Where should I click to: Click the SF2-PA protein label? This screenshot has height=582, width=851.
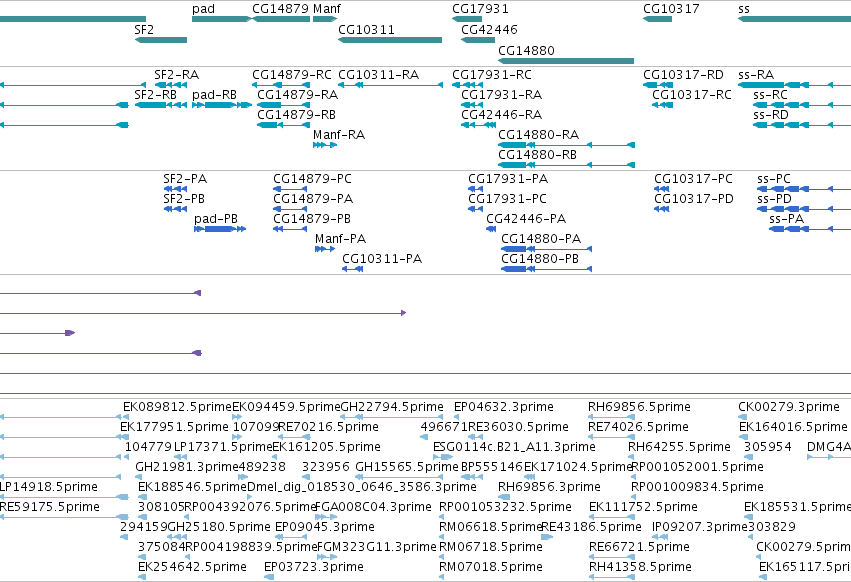point(185,179)
